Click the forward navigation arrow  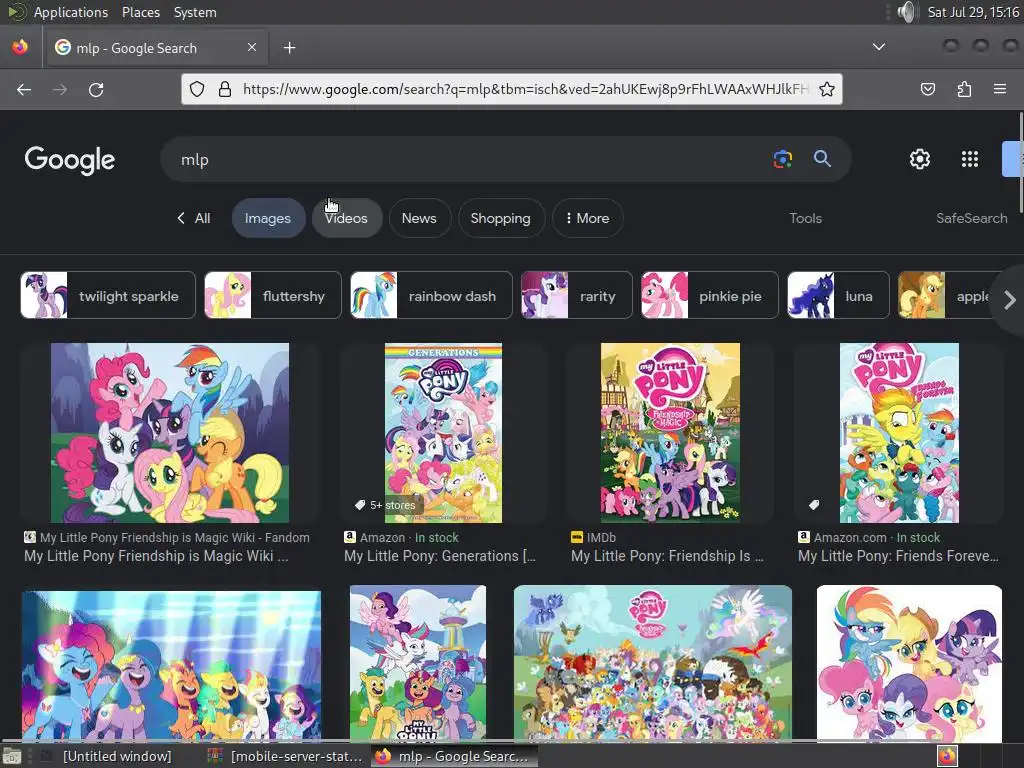tap(60, 89)
